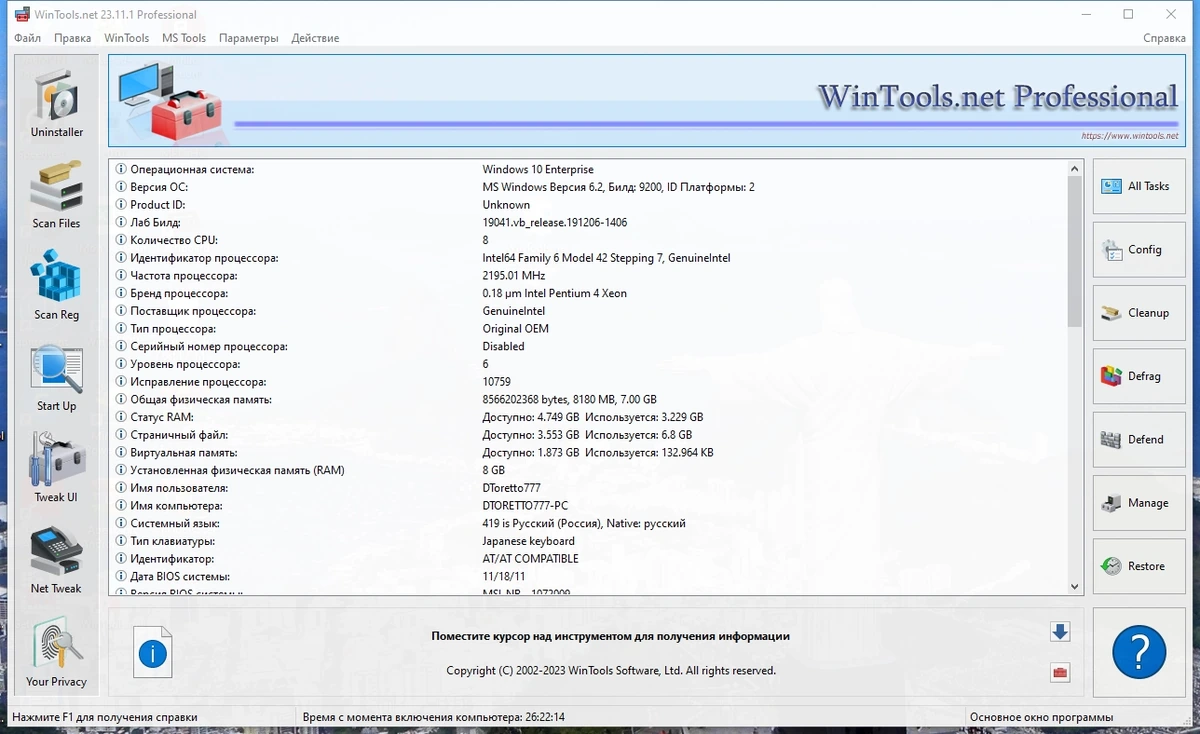Image resolution: width=1200 pixels, height=734 pixels.
Task: Click info icon beside Количество CPU
Action: [x=122, y=240]
